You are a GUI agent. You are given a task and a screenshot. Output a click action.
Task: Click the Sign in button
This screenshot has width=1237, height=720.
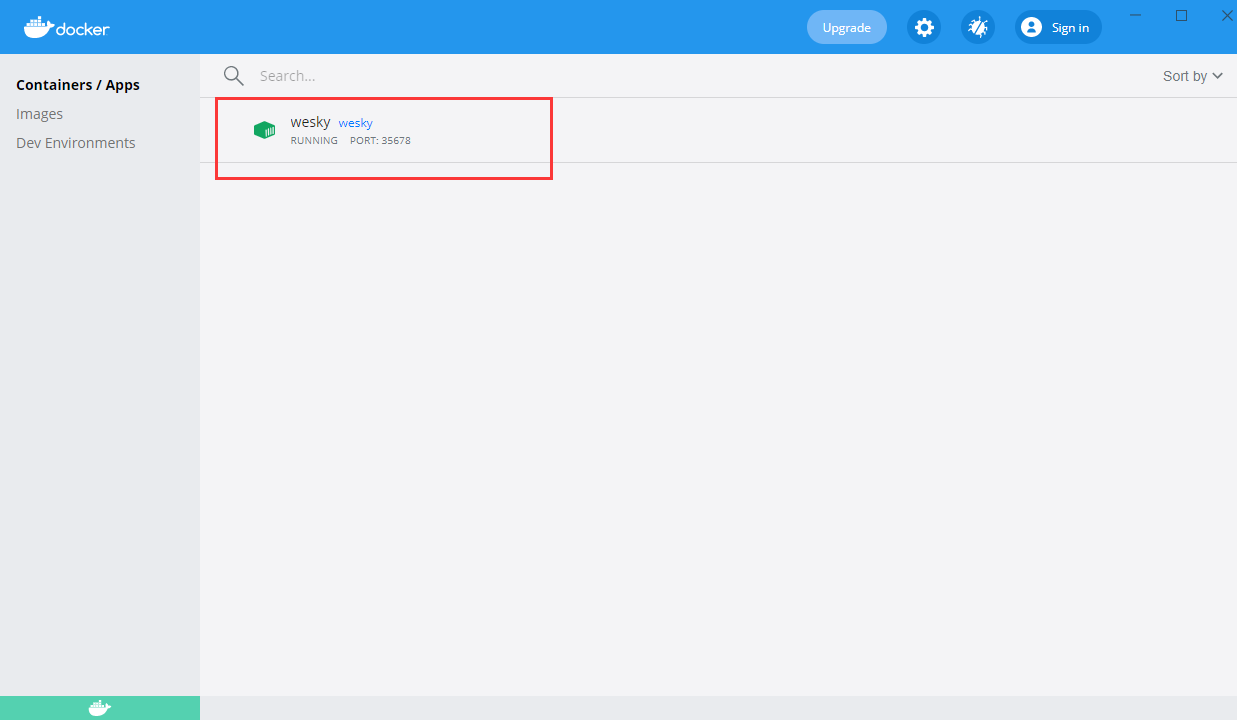point(1058,27)
